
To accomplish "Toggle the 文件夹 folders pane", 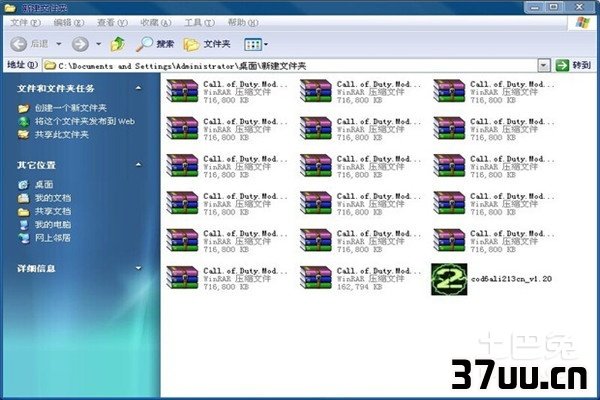I will coord(207,44).
